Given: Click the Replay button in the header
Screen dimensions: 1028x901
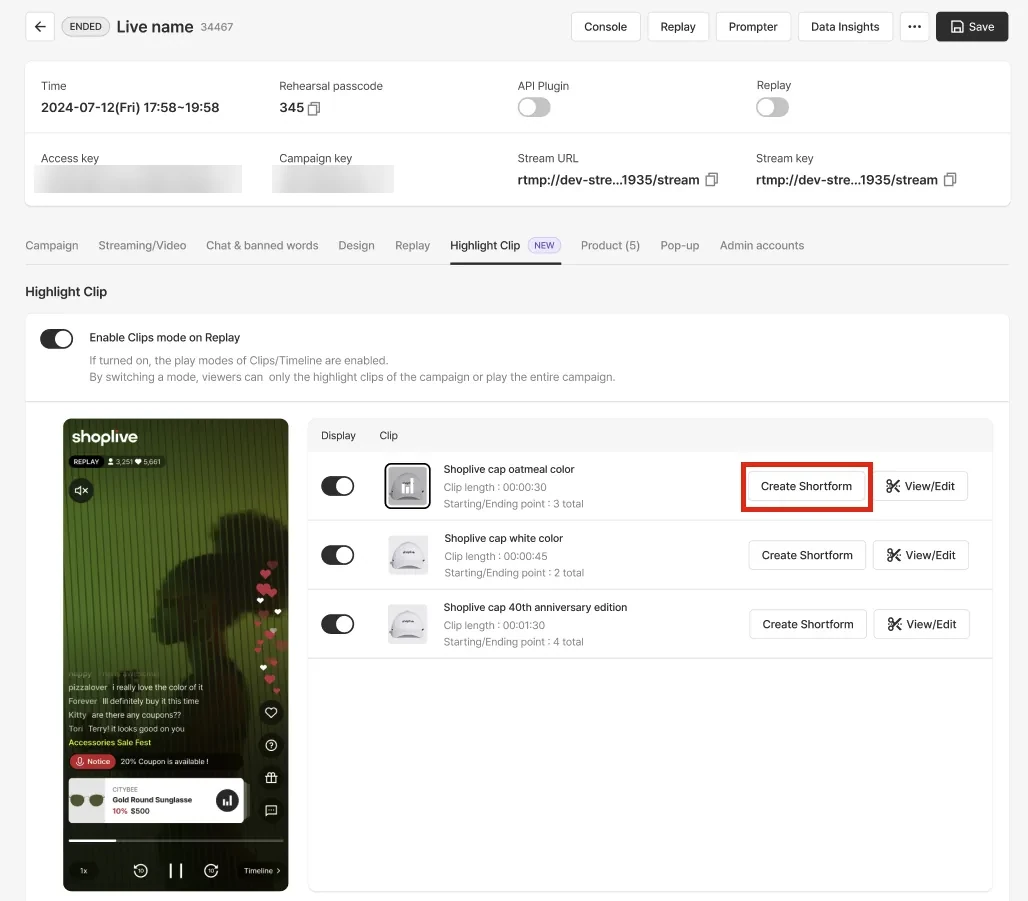Looking at the screenshot, I should click(678, 27).
